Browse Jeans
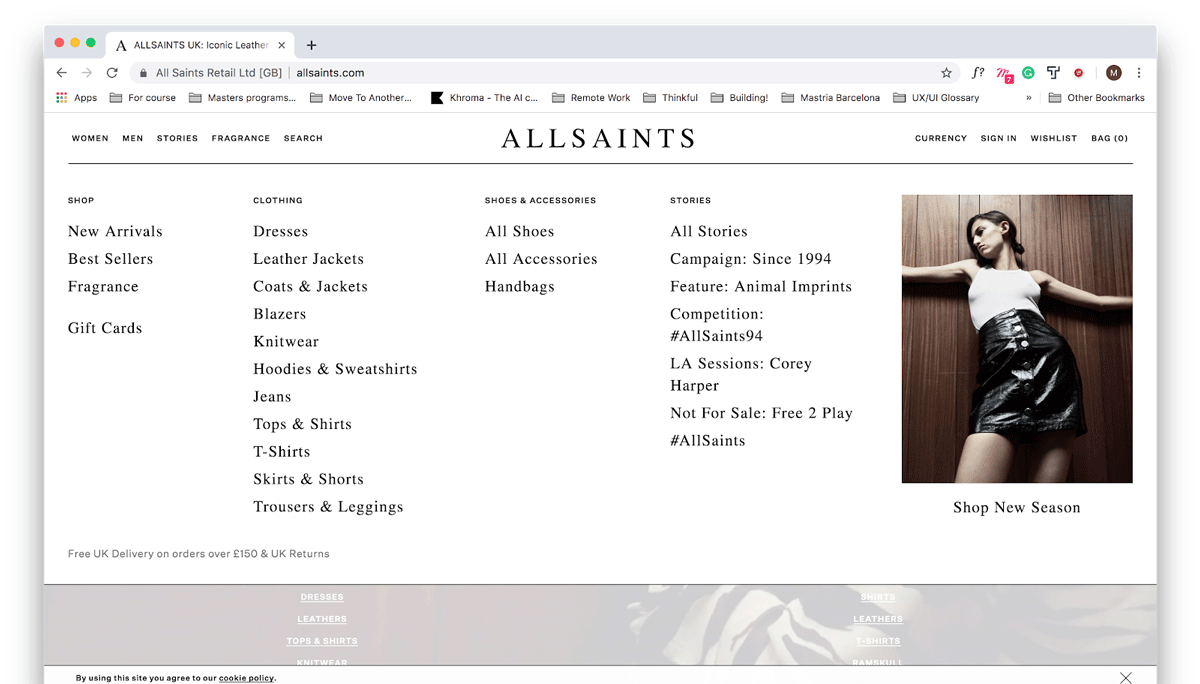Screen dimensions: 1200x684 272,396
